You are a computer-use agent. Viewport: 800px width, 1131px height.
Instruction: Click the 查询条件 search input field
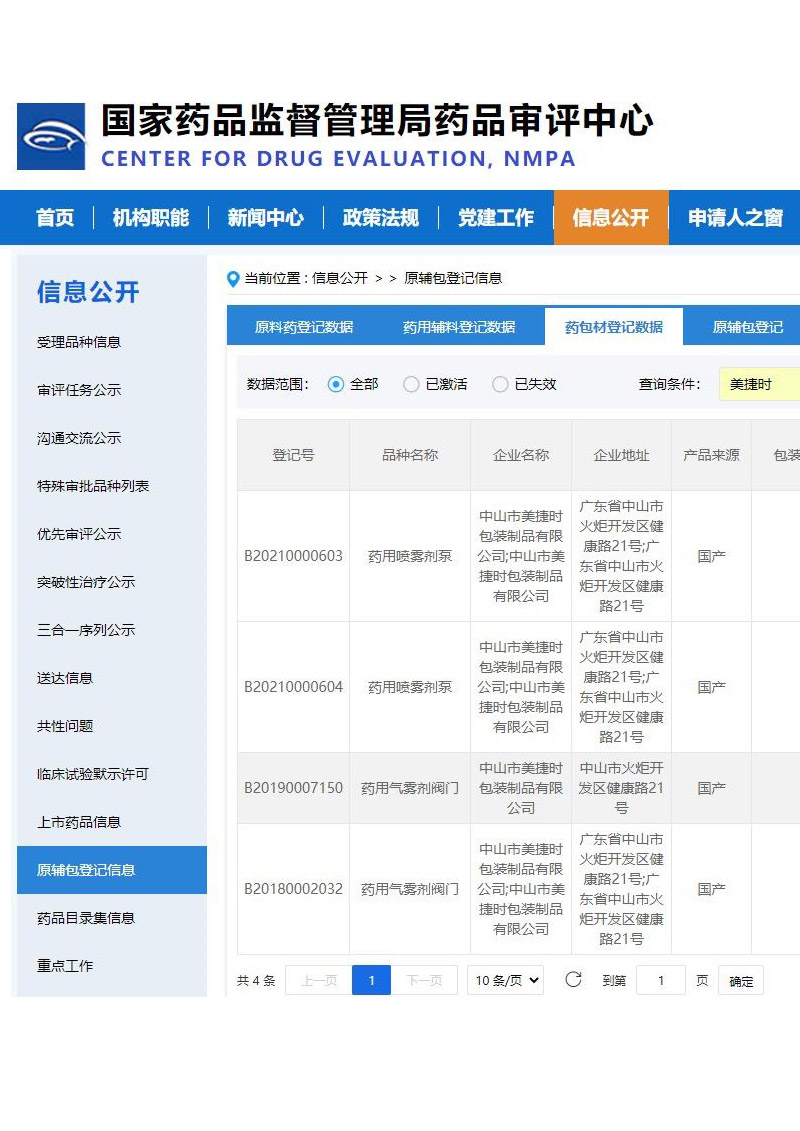pyautogui.click(x=759, y=384)
